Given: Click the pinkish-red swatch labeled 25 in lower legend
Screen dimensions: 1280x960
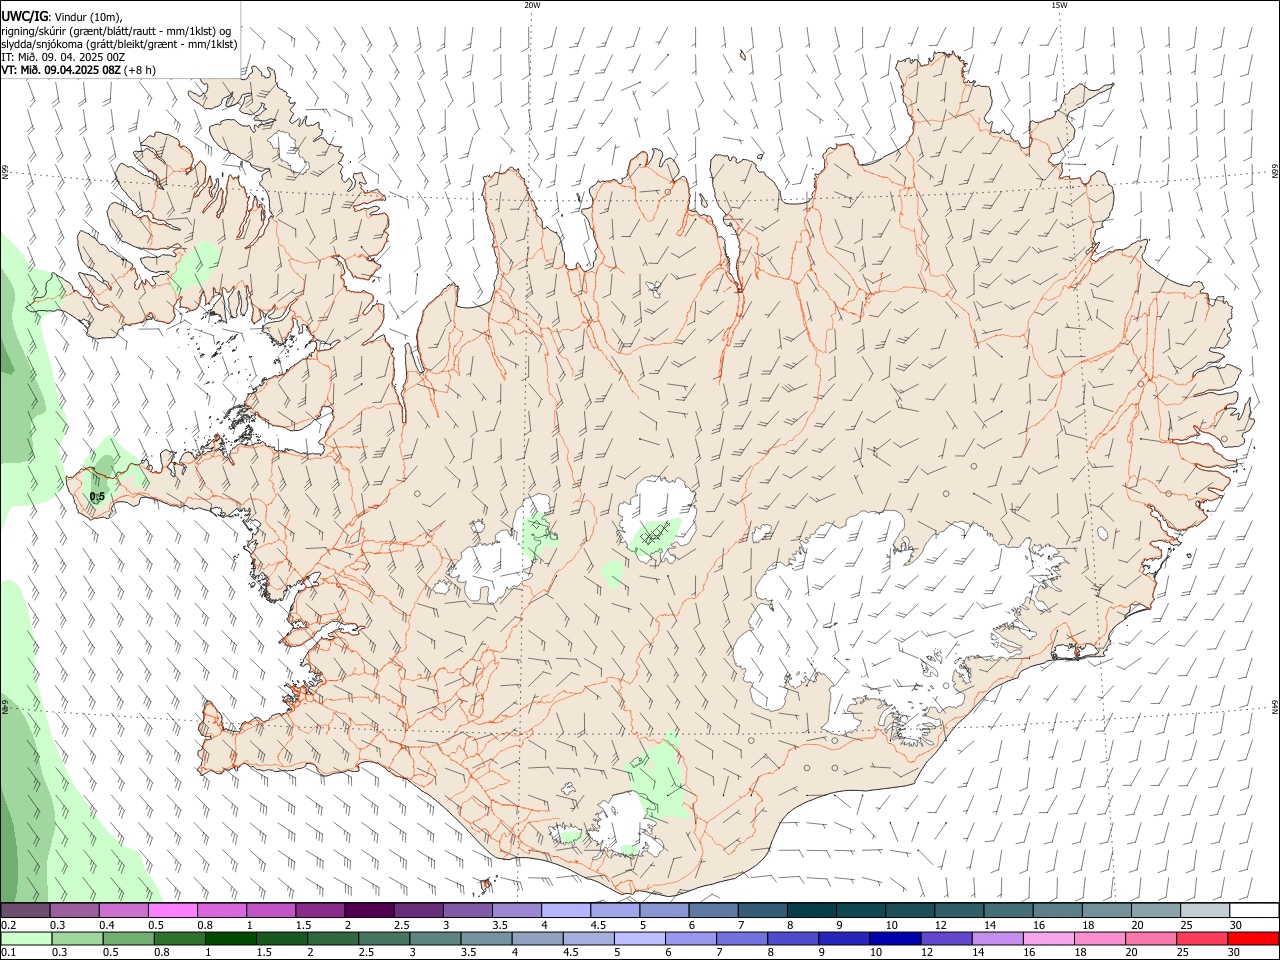Looking at the screenshot, I should 1201,938.
